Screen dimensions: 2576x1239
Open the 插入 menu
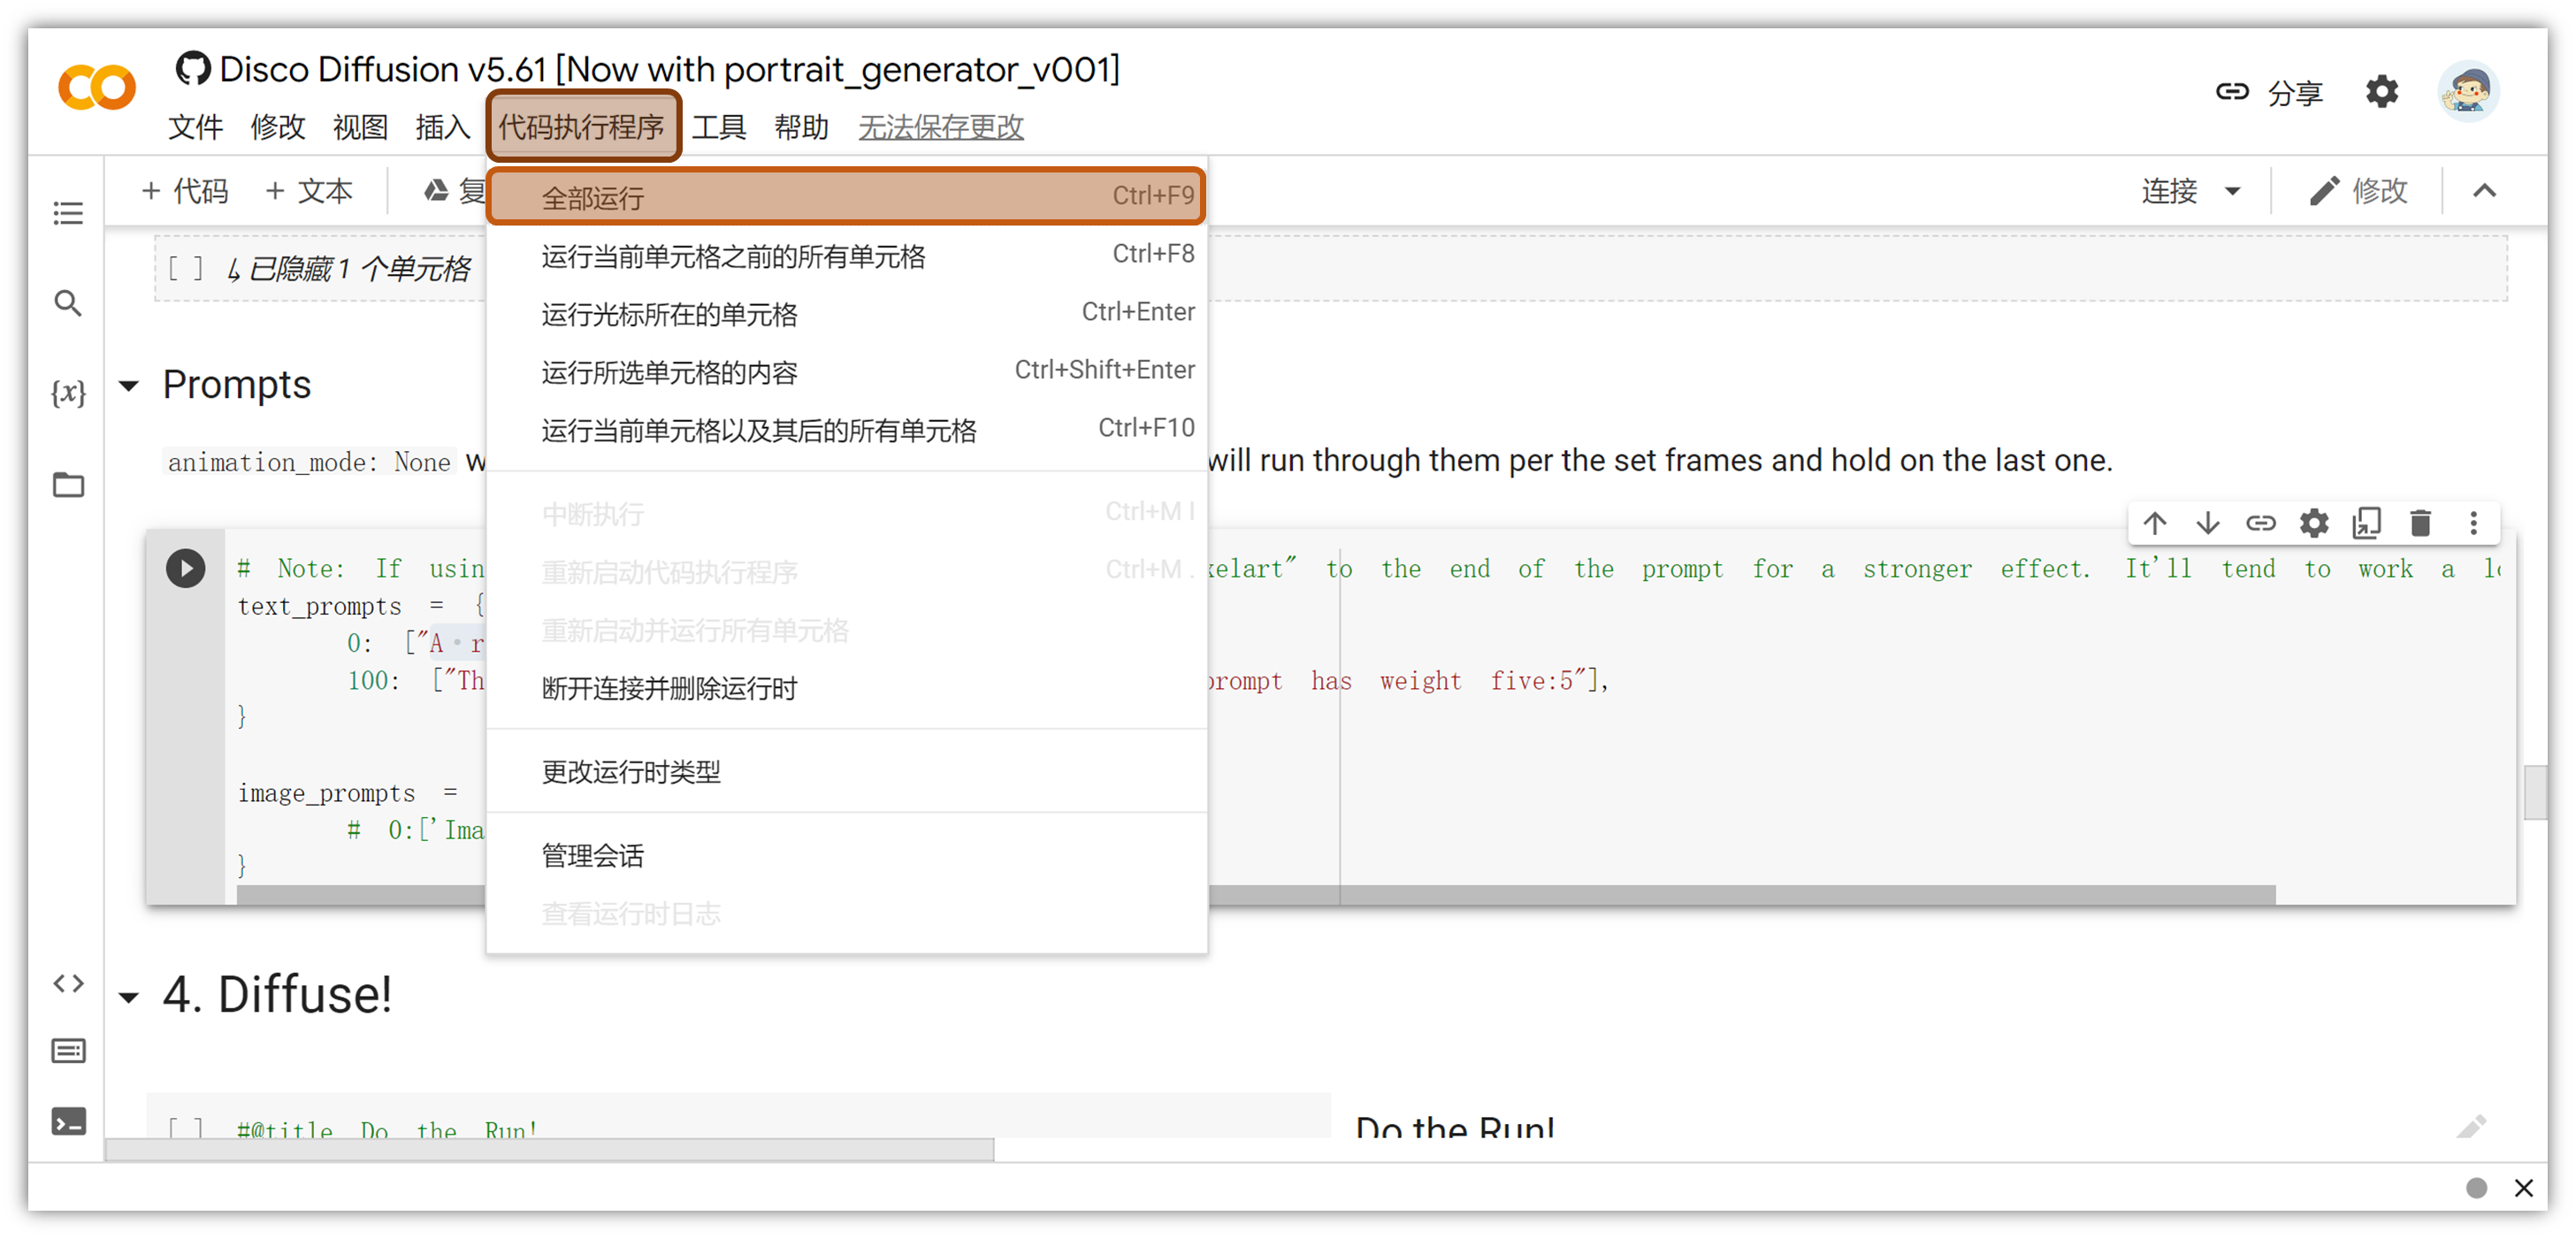[x=442, y=127]
